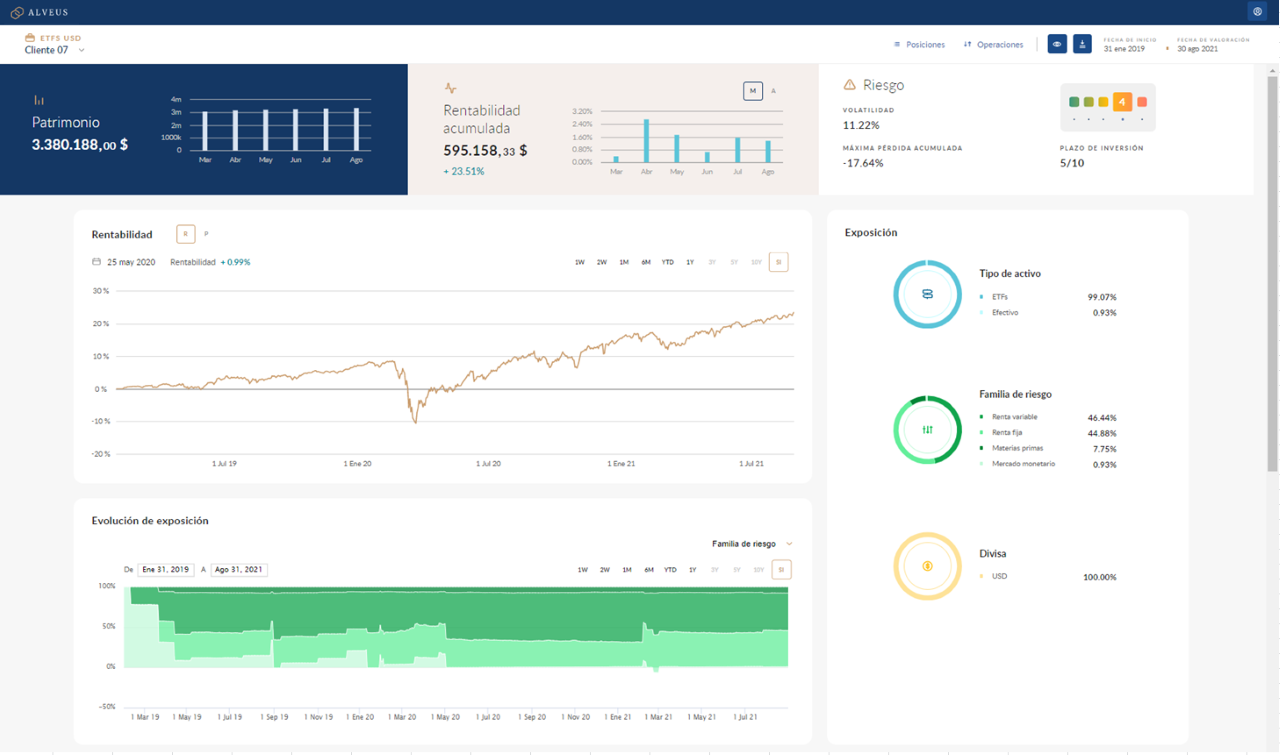The height and width of the screenshot is (755, 1280).
Task: Click the Riesgo warning triangle icon
Action: 849,86
